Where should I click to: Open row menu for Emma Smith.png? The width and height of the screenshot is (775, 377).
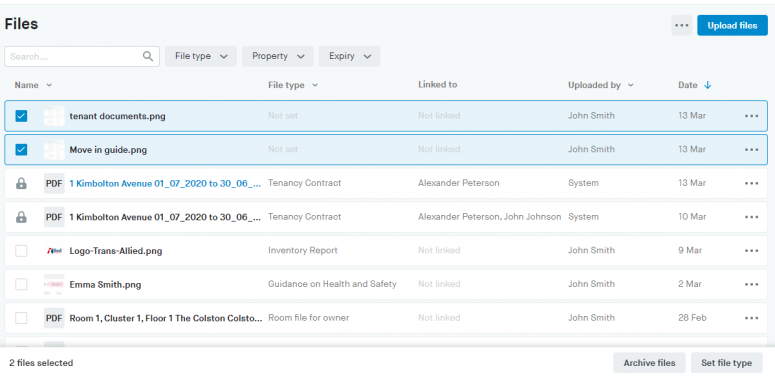click(x=751, y=284)
